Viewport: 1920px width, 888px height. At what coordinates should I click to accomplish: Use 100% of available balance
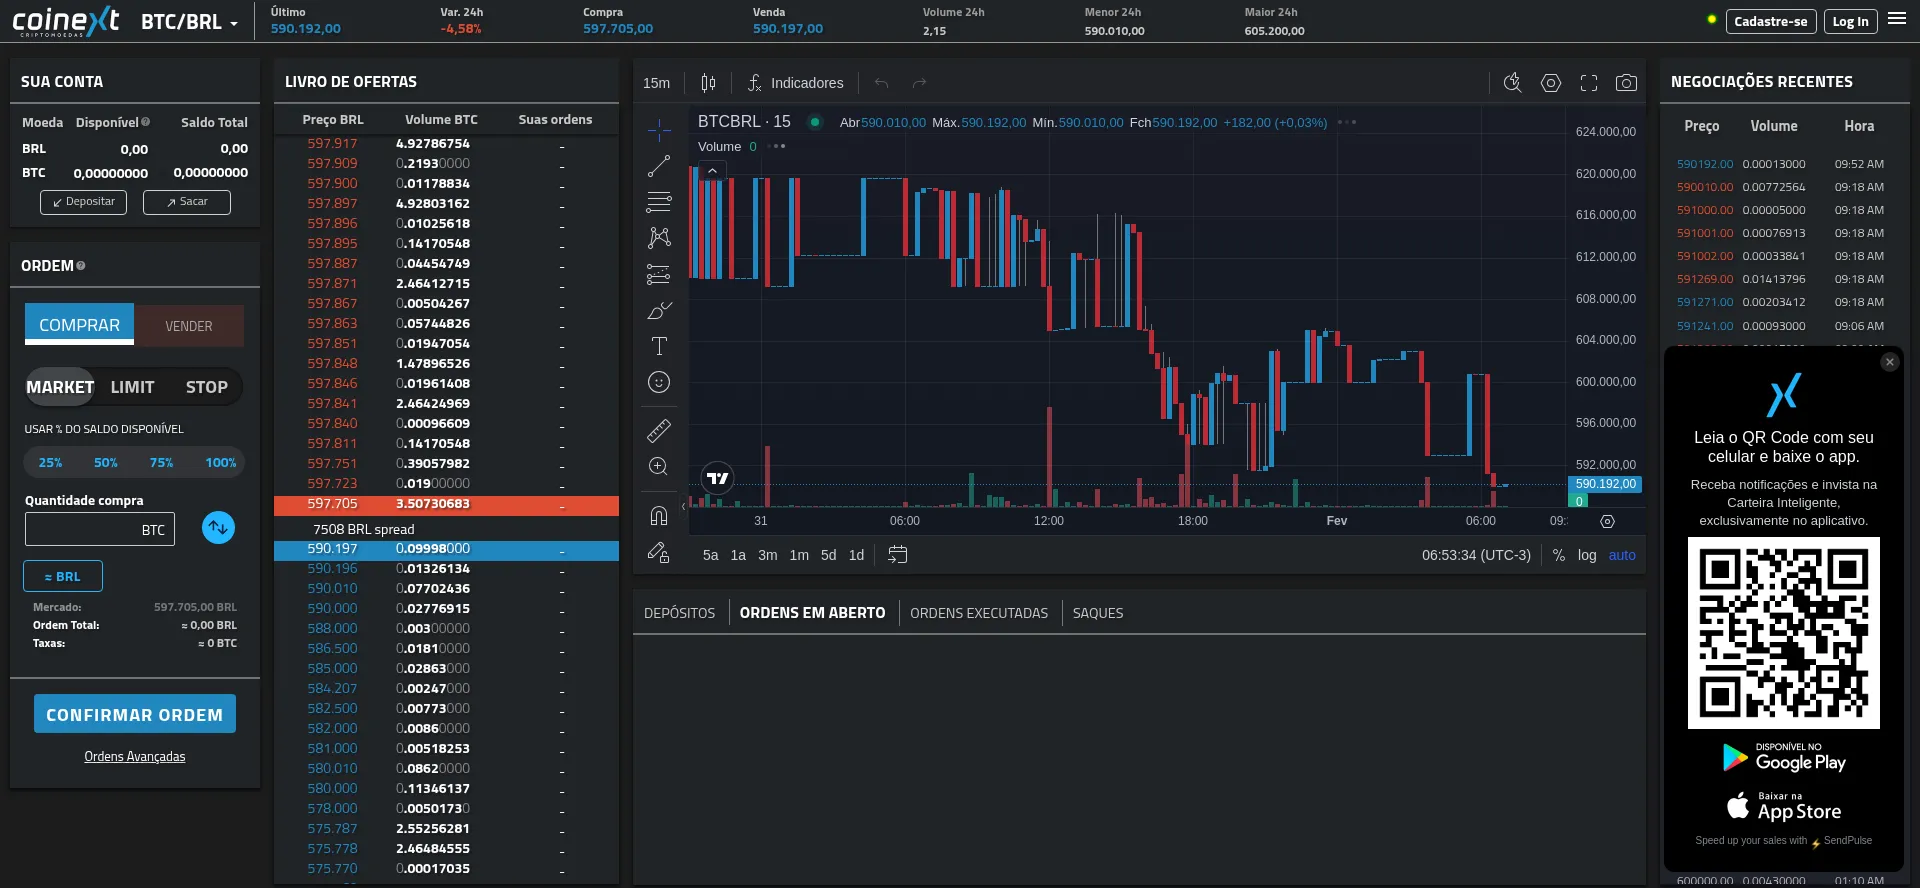click(x=221, y=462)
